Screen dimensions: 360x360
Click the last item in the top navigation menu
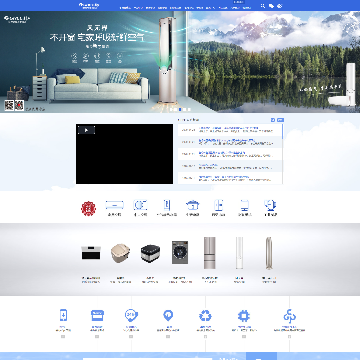pyautogui.click(x=247, y=7)
